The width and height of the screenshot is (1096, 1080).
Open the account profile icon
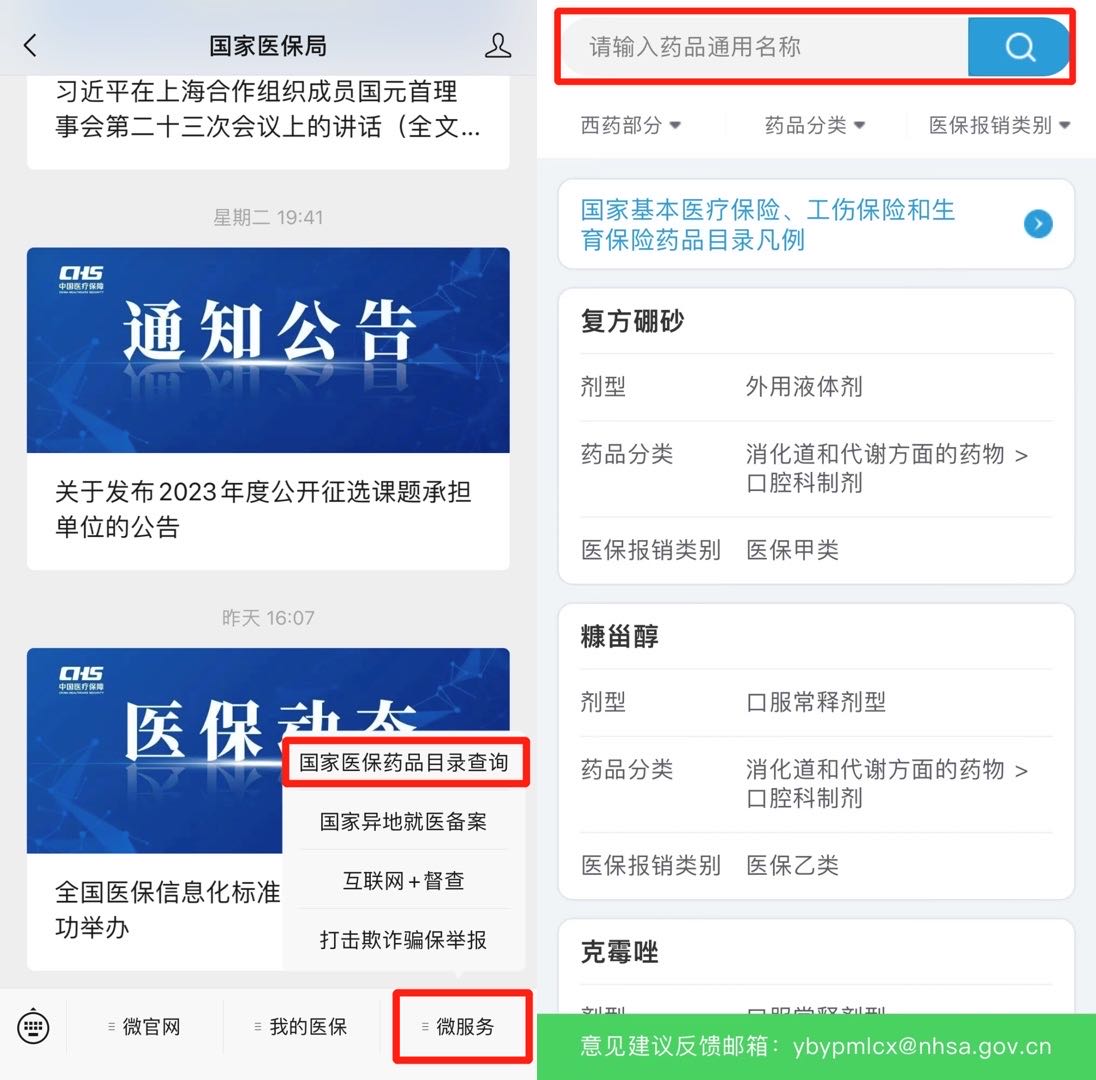tap(498, 45)
